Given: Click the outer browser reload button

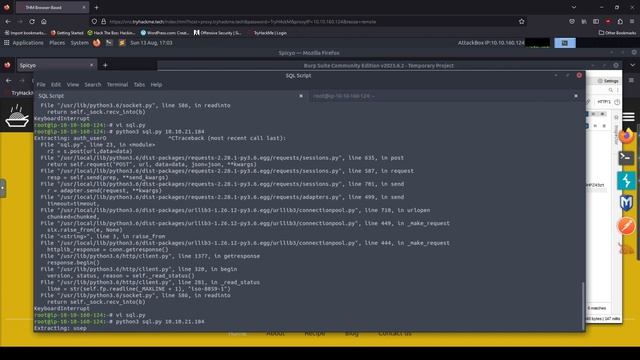Looking at the screenshot, I should [32, 21].
